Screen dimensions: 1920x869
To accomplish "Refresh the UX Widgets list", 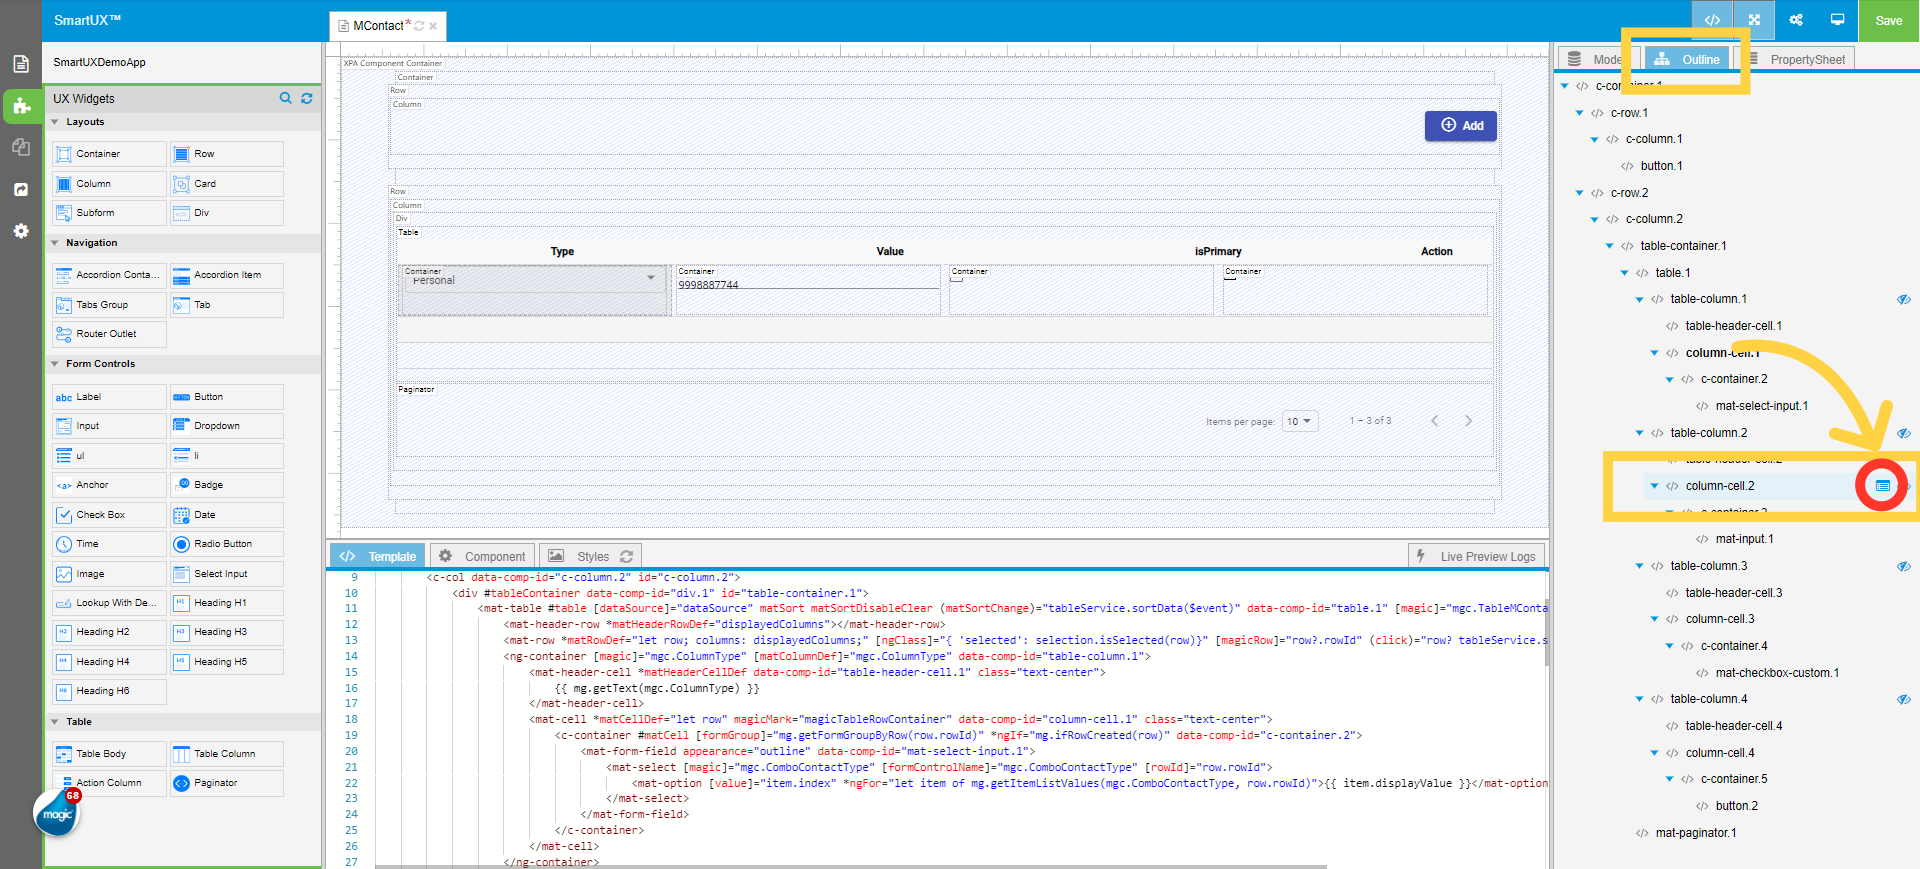I will tap(307, 98).
